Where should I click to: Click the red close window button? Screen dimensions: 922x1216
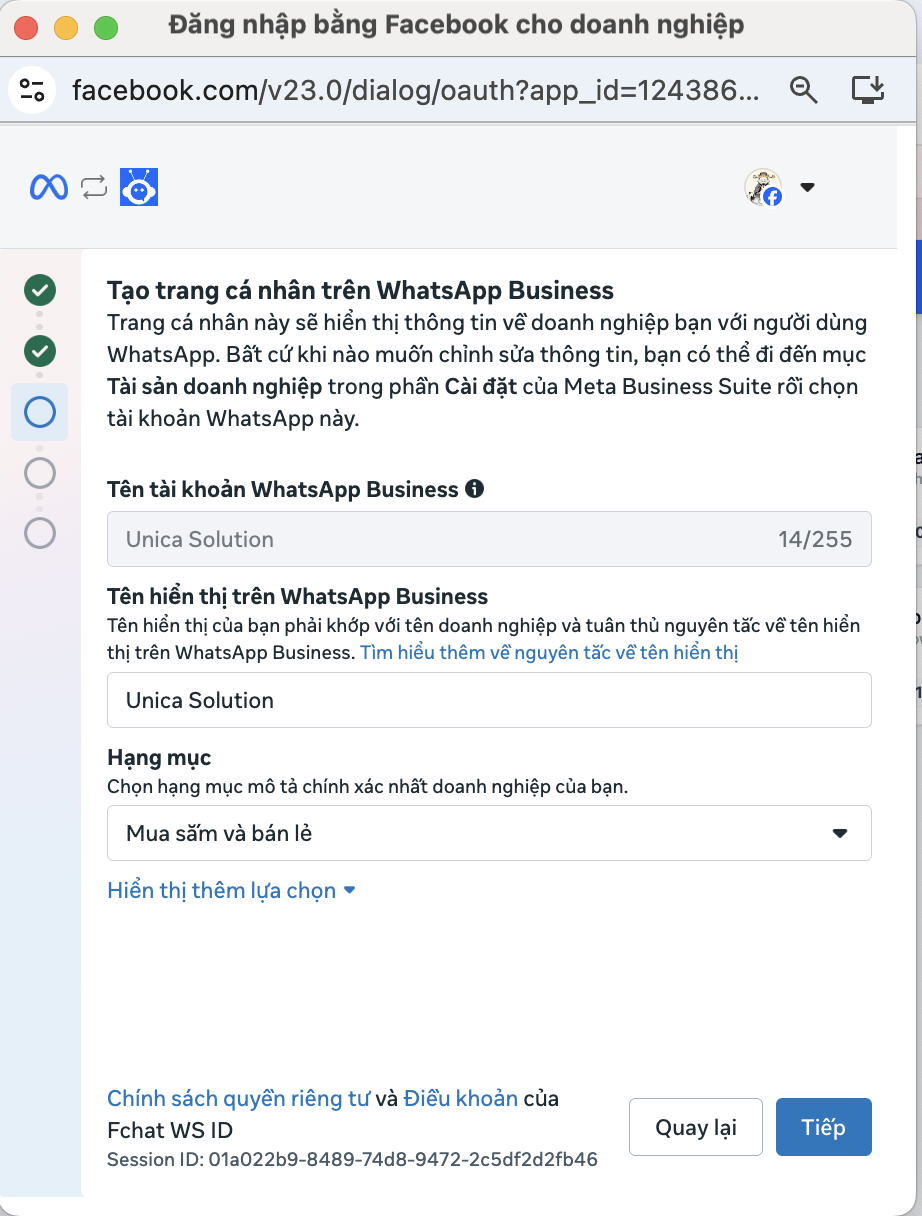pos(26,27)
